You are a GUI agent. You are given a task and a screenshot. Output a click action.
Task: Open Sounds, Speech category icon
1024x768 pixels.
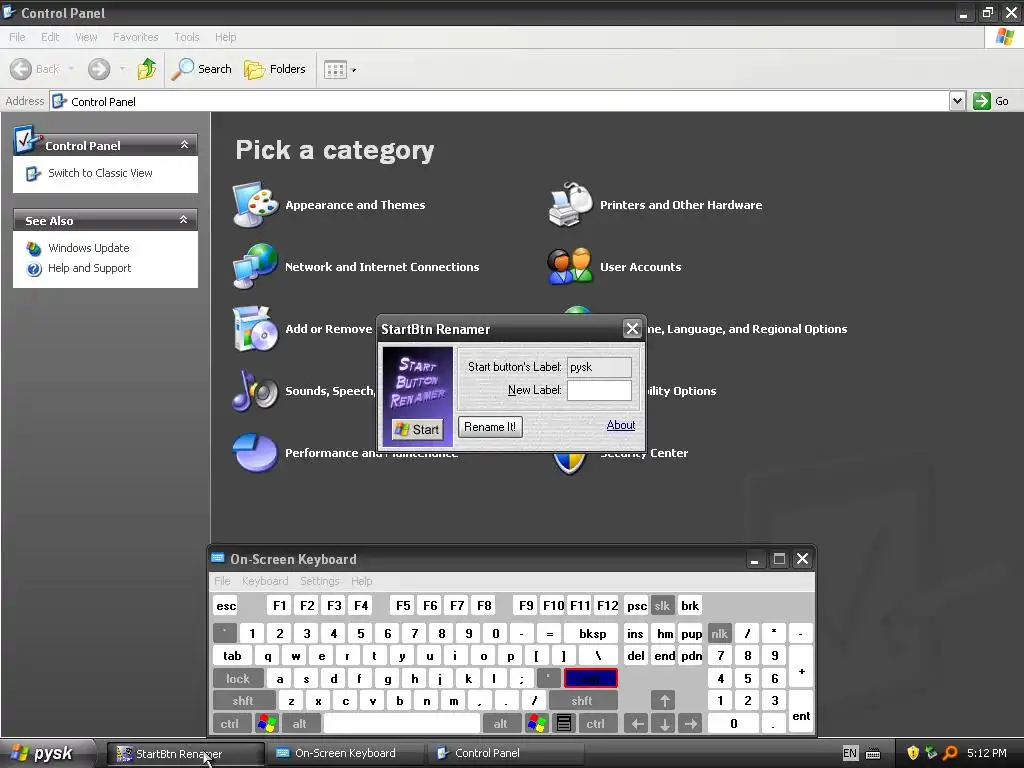255,390
